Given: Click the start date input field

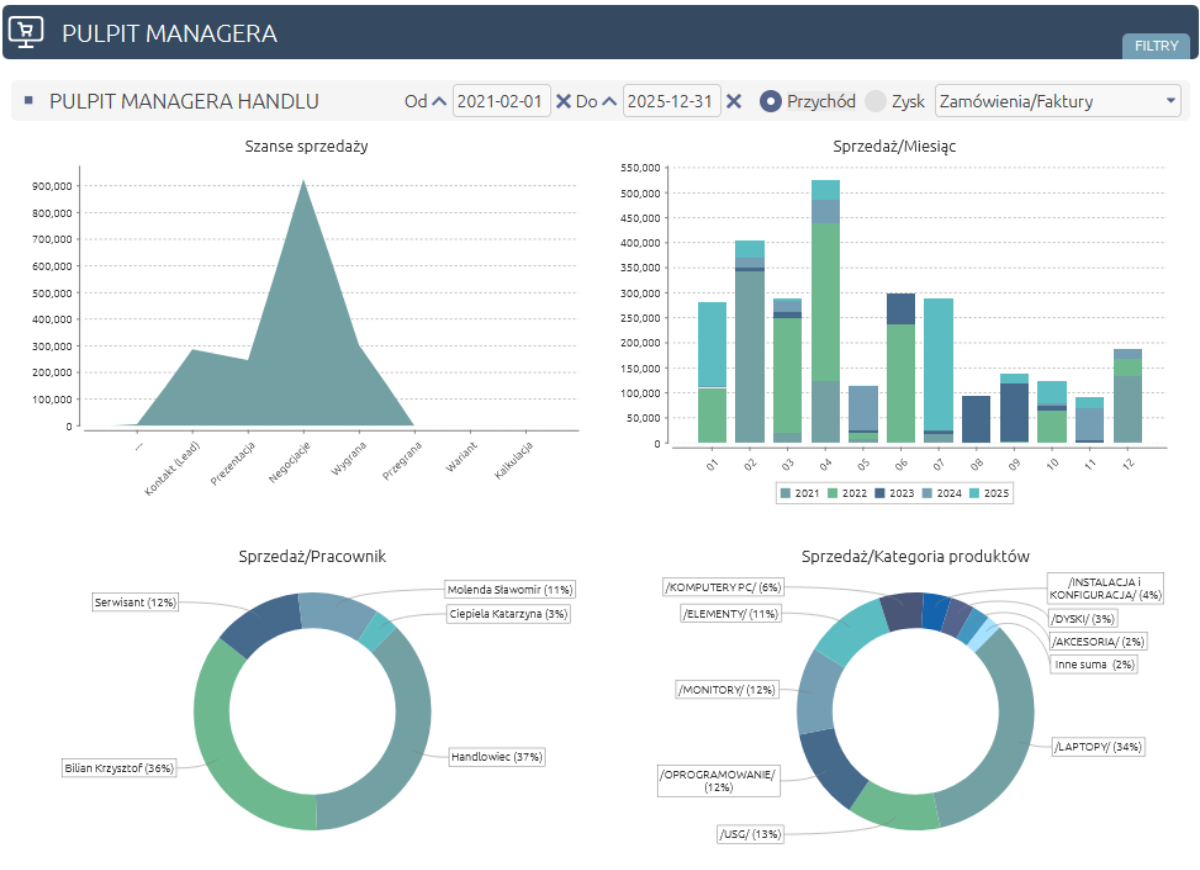Looking at the screenshot, I should [x=501, y=101].
